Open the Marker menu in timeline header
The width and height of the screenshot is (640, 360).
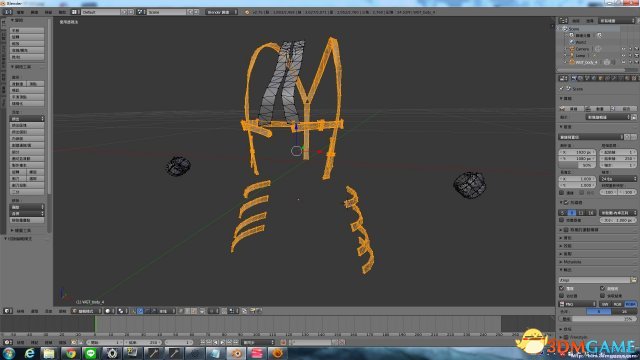pyautogui.click(x=34, y=342)
